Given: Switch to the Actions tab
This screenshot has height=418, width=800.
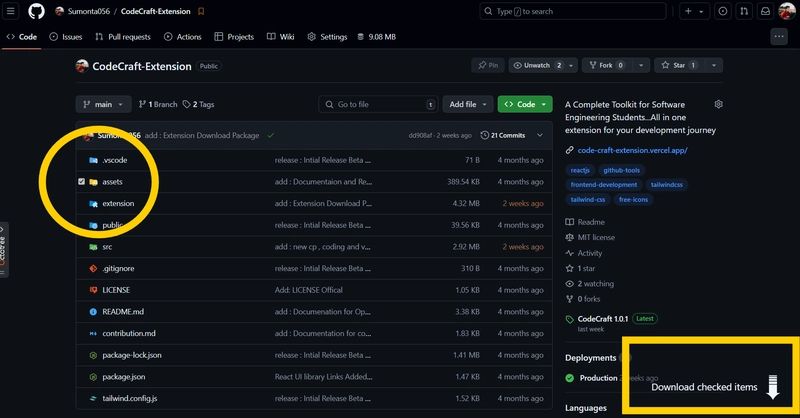Looking at the screenshot, I should click(x=183, y=37).
